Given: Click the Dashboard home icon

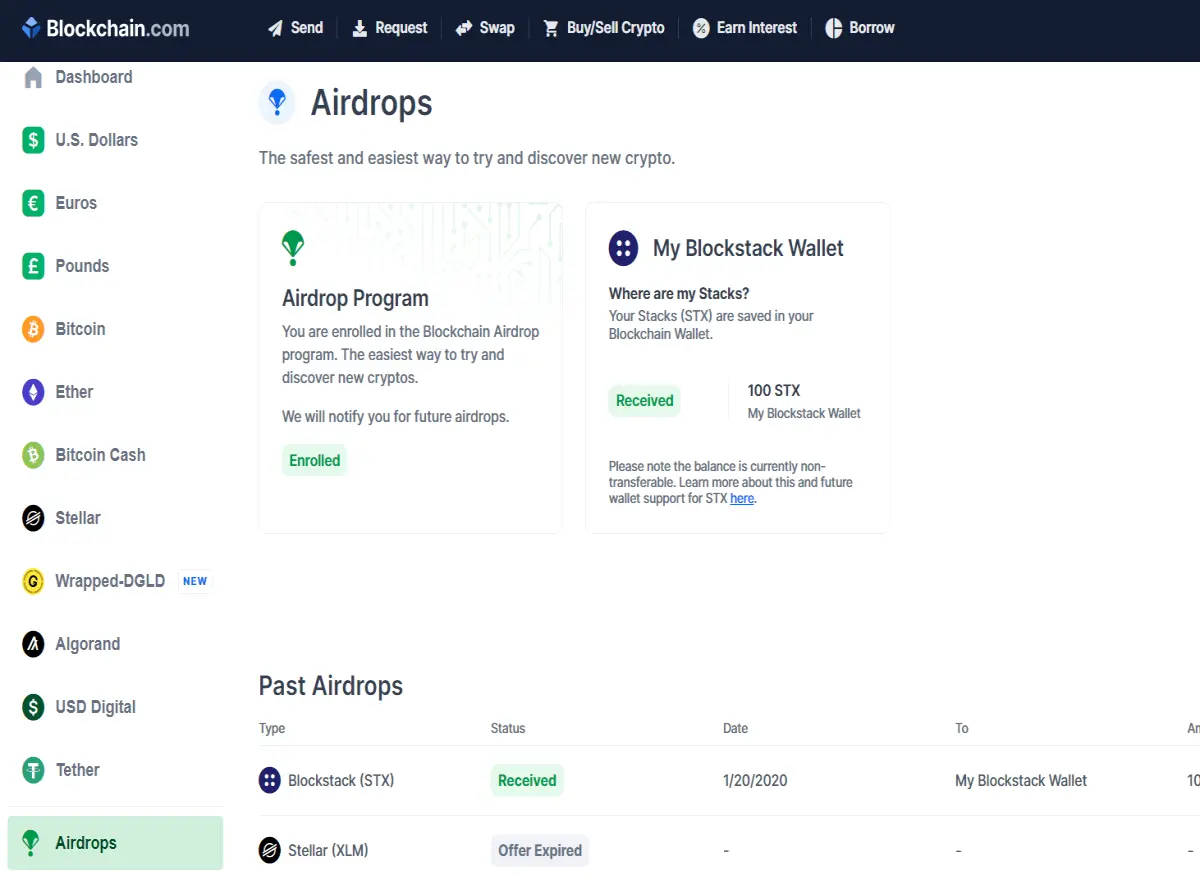Looking at the screenshot, I should [33, 77].
